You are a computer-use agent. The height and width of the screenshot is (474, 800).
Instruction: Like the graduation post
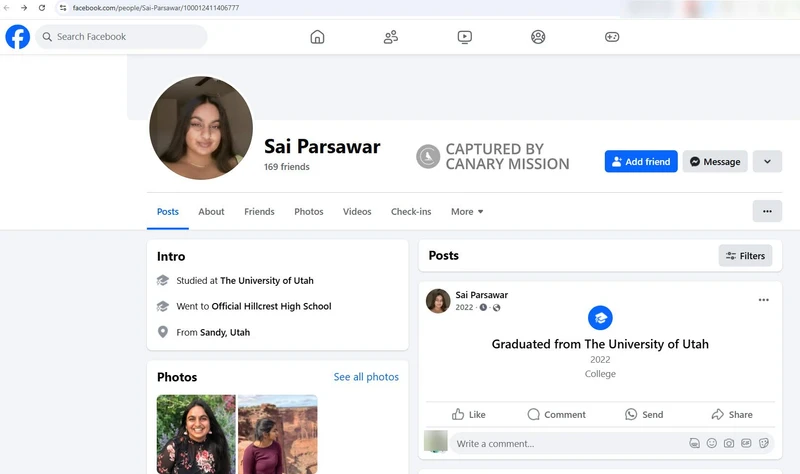[468, 414]
